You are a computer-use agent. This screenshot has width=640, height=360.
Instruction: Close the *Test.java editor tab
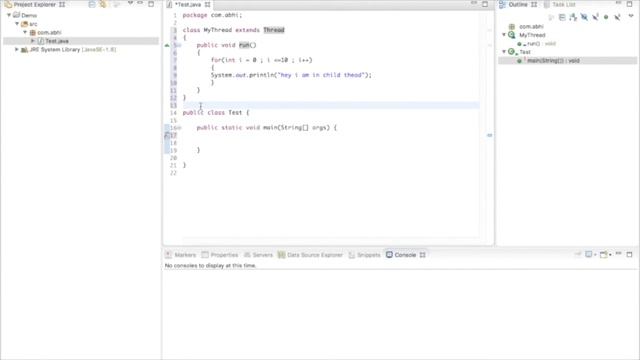(207, 4)
